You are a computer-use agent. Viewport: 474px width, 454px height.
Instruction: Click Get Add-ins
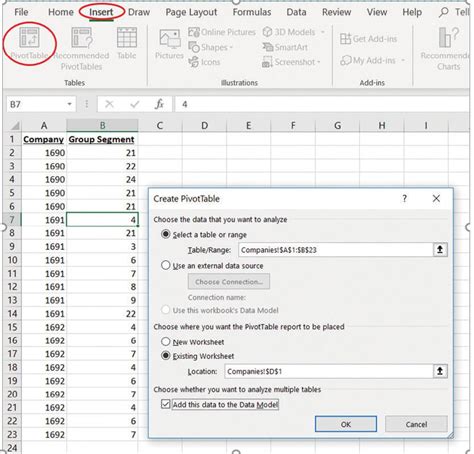pyautogui.click(x=368, y=39)
